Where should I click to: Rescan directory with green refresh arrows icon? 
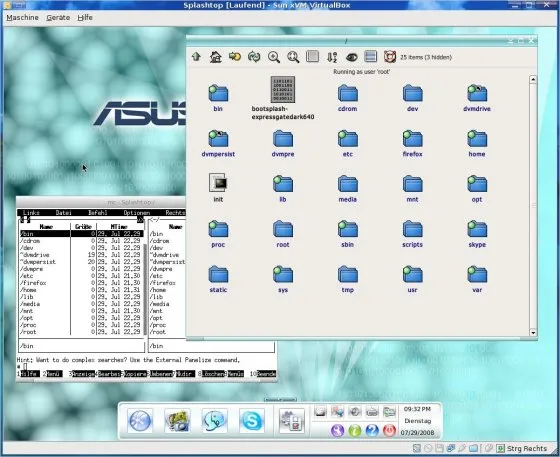[254, 56]
